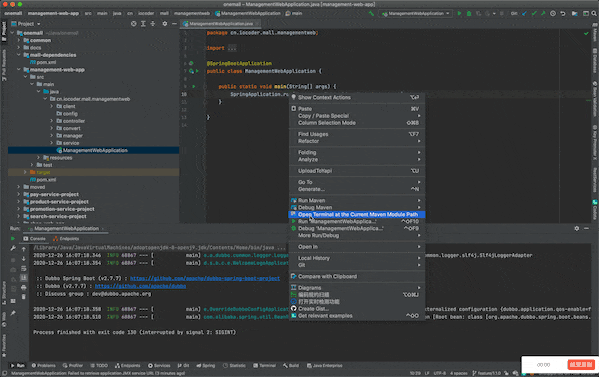Select Find Usages menu item
This screenshot has height=377, width=599.
coord(357,134)
